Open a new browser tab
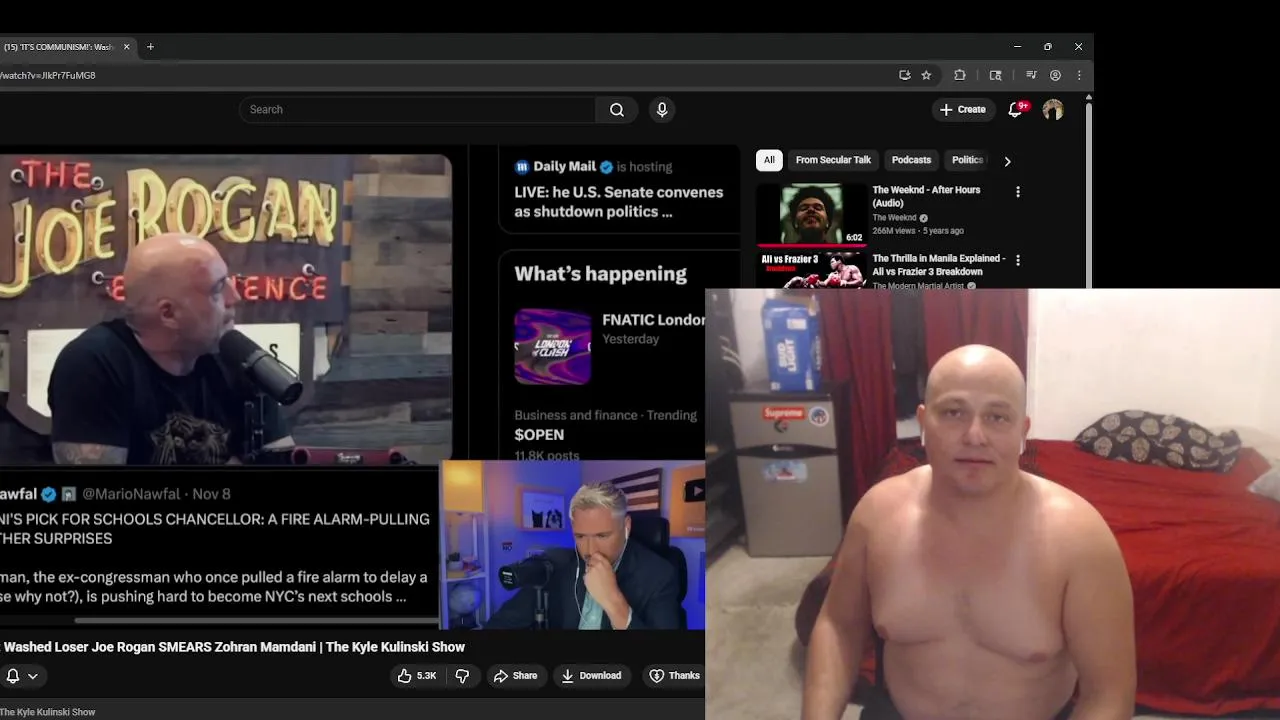Viewport: 1280px width, 720px height. click(150, 47)
